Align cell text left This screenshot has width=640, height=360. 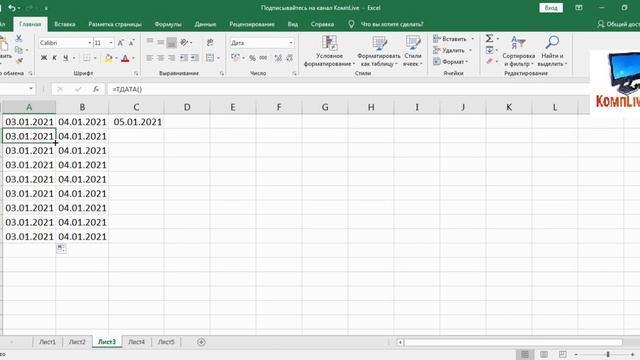coord(150,58)
